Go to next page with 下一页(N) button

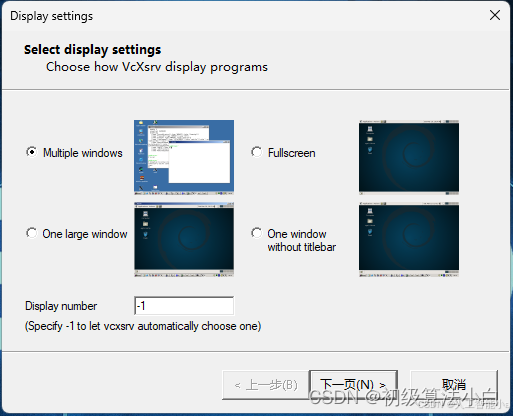point(353,385)
